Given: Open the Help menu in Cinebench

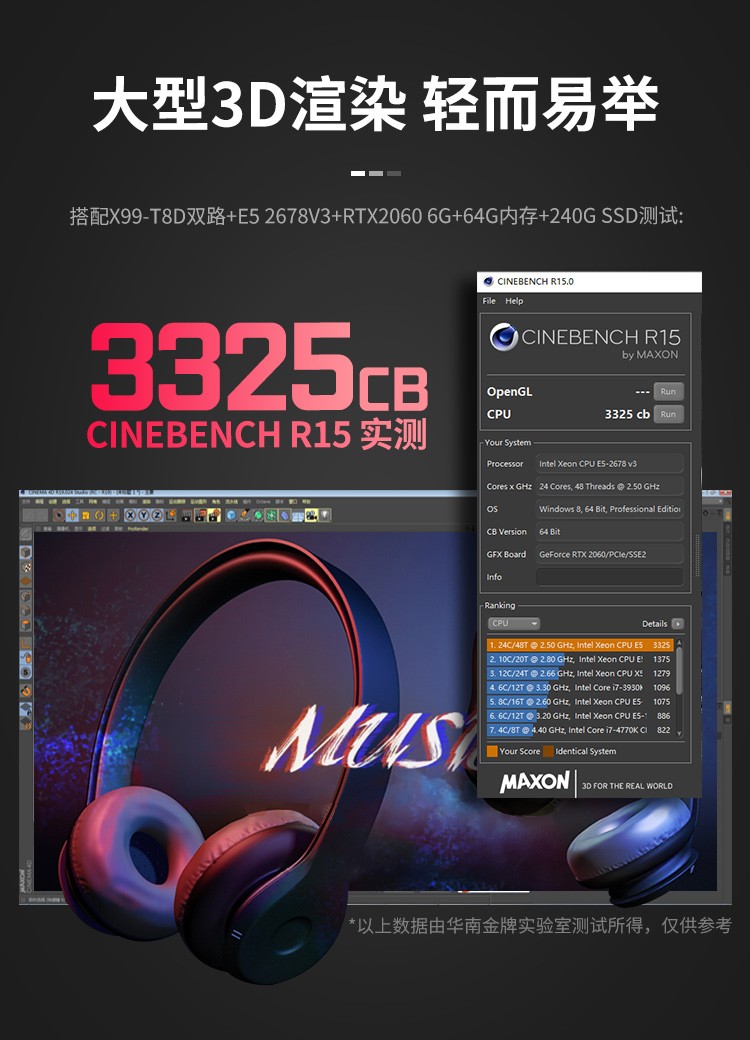Looking at the screenshot, I should [x=514, y=301].
